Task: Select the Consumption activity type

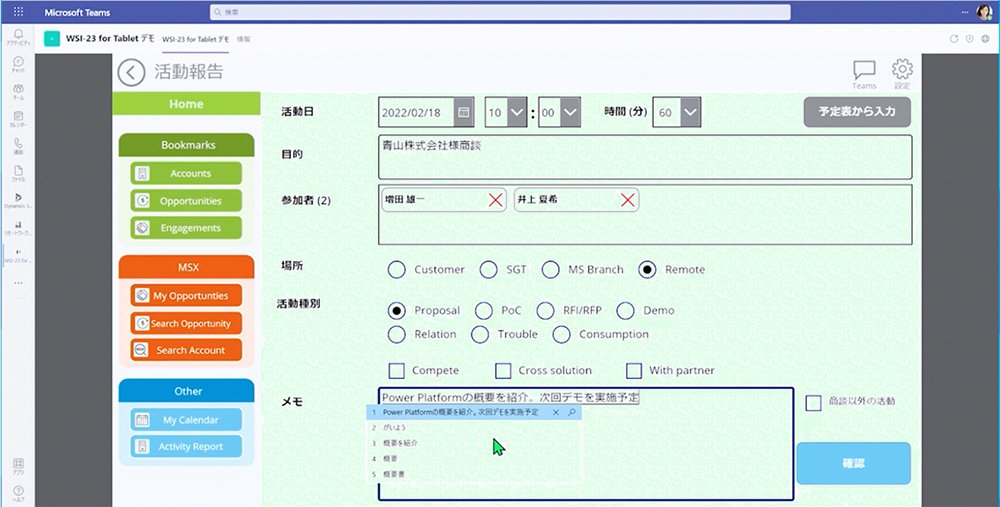Action: [x=561, y=334]
